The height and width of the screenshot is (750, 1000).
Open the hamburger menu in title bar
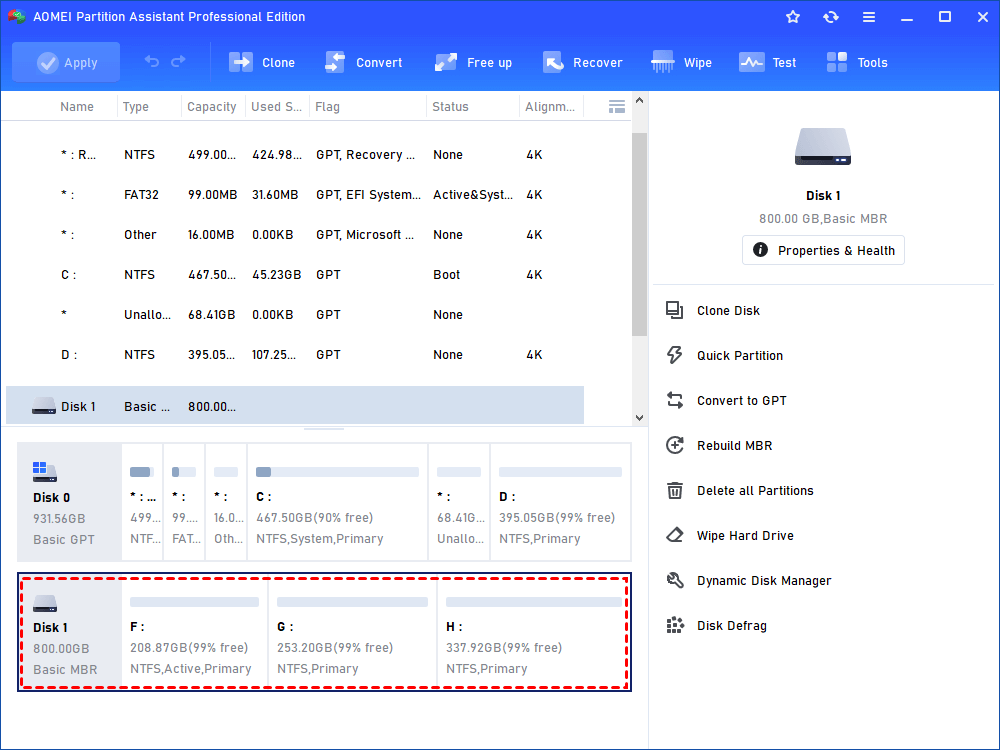point(869,17)
